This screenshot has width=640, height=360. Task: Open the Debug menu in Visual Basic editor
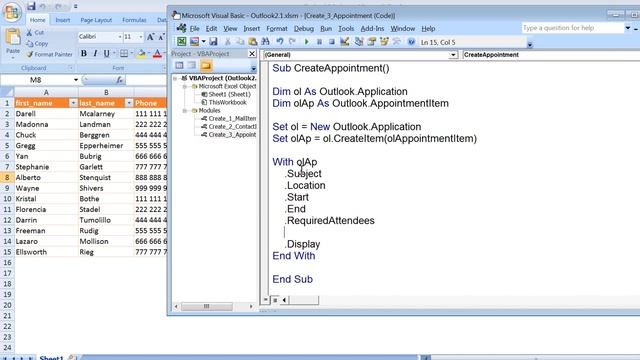pos(304,29)
